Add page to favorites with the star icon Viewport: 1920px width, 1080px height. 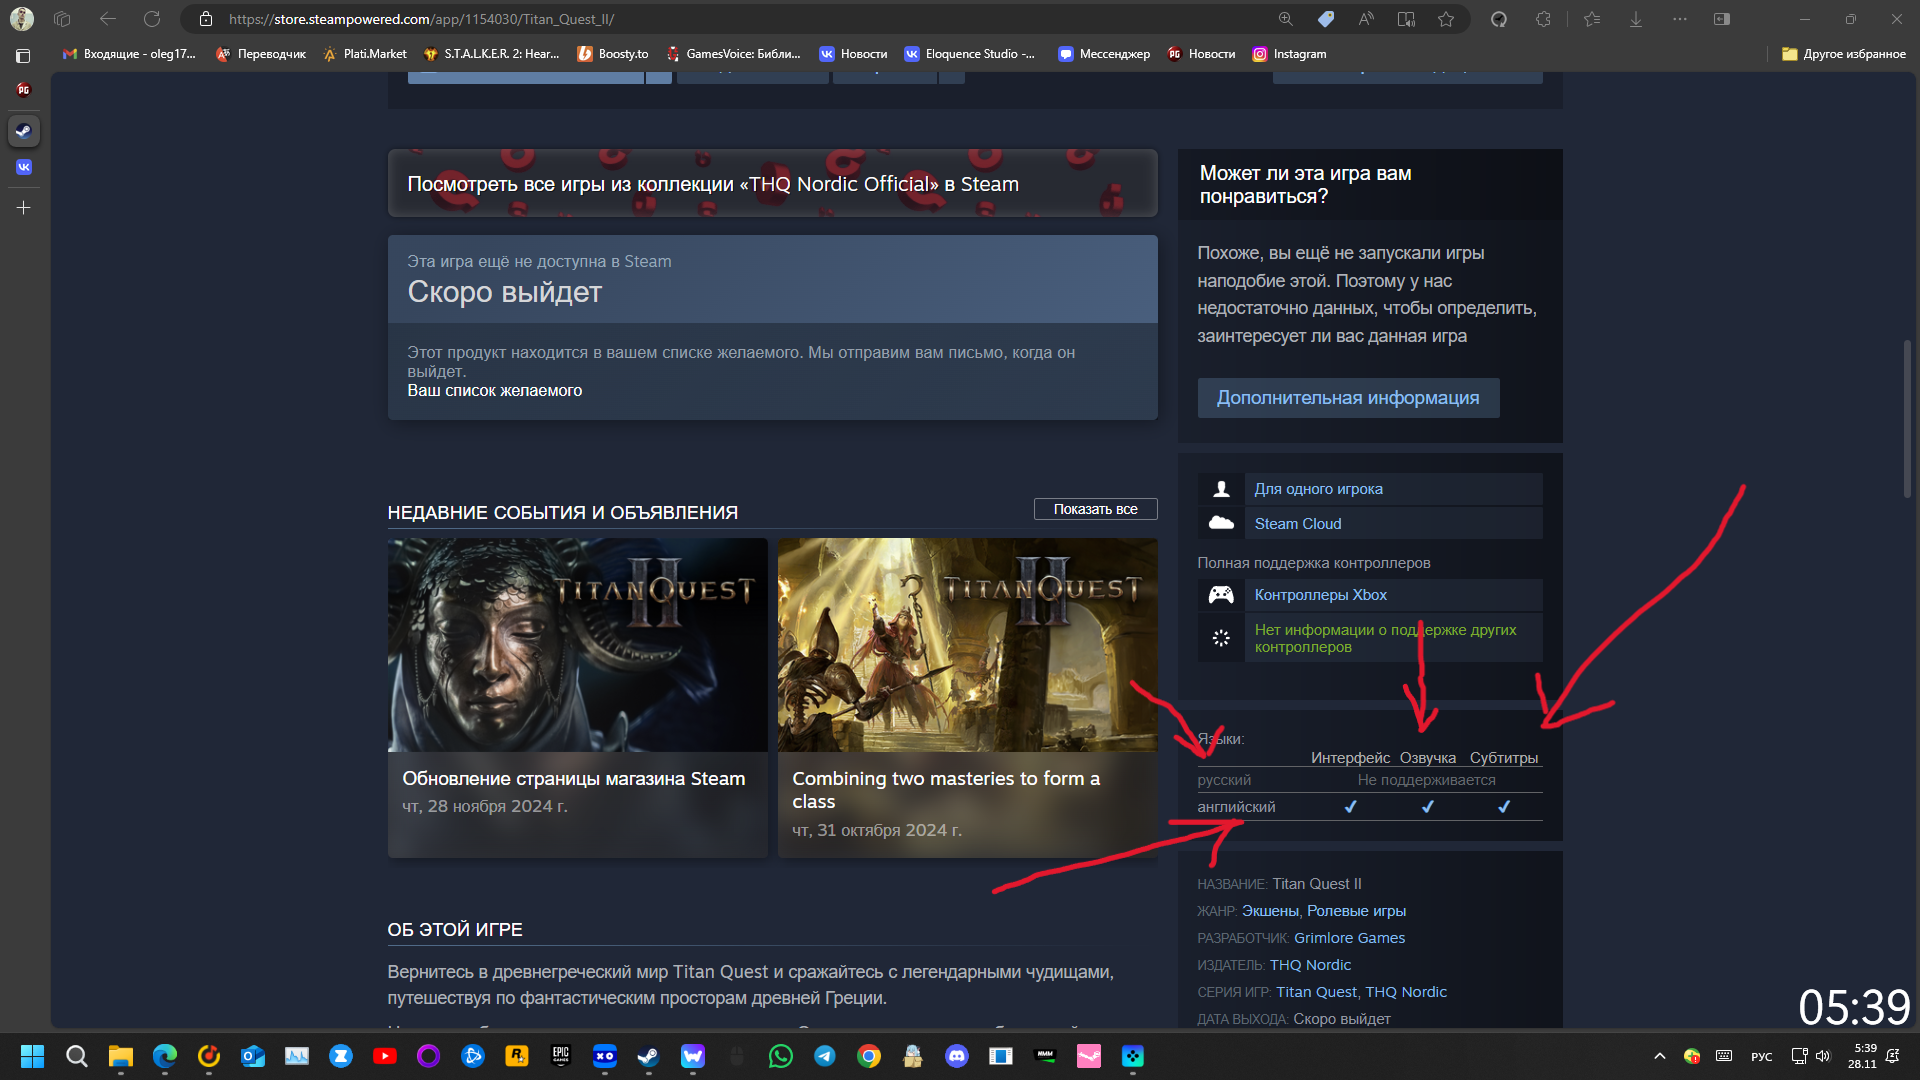(x=1446, y=19)
